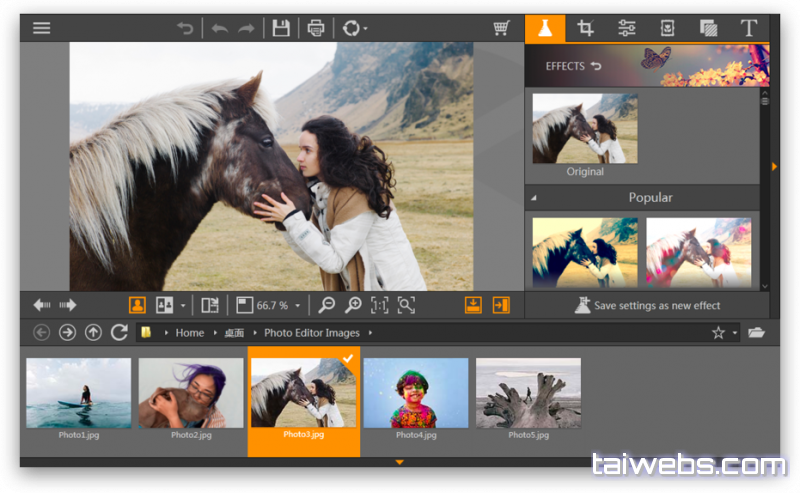Click Home in the path breadcrumb
Viewport: 800px width, 493px height.
click(189, 333)
